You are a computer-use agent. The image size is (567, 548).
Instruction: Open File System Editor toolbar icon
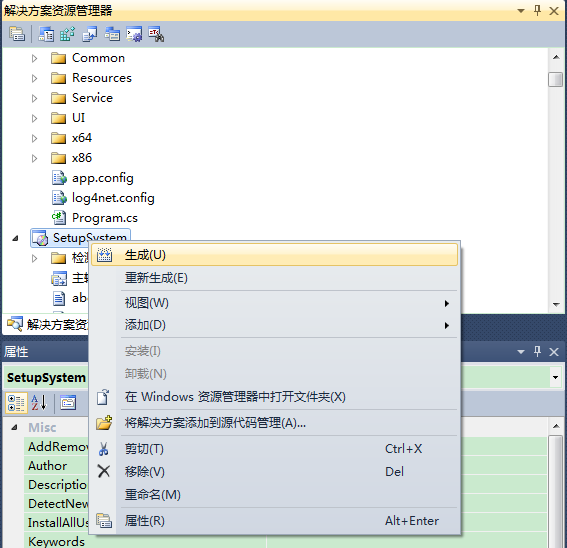click(x=46, y=34)
